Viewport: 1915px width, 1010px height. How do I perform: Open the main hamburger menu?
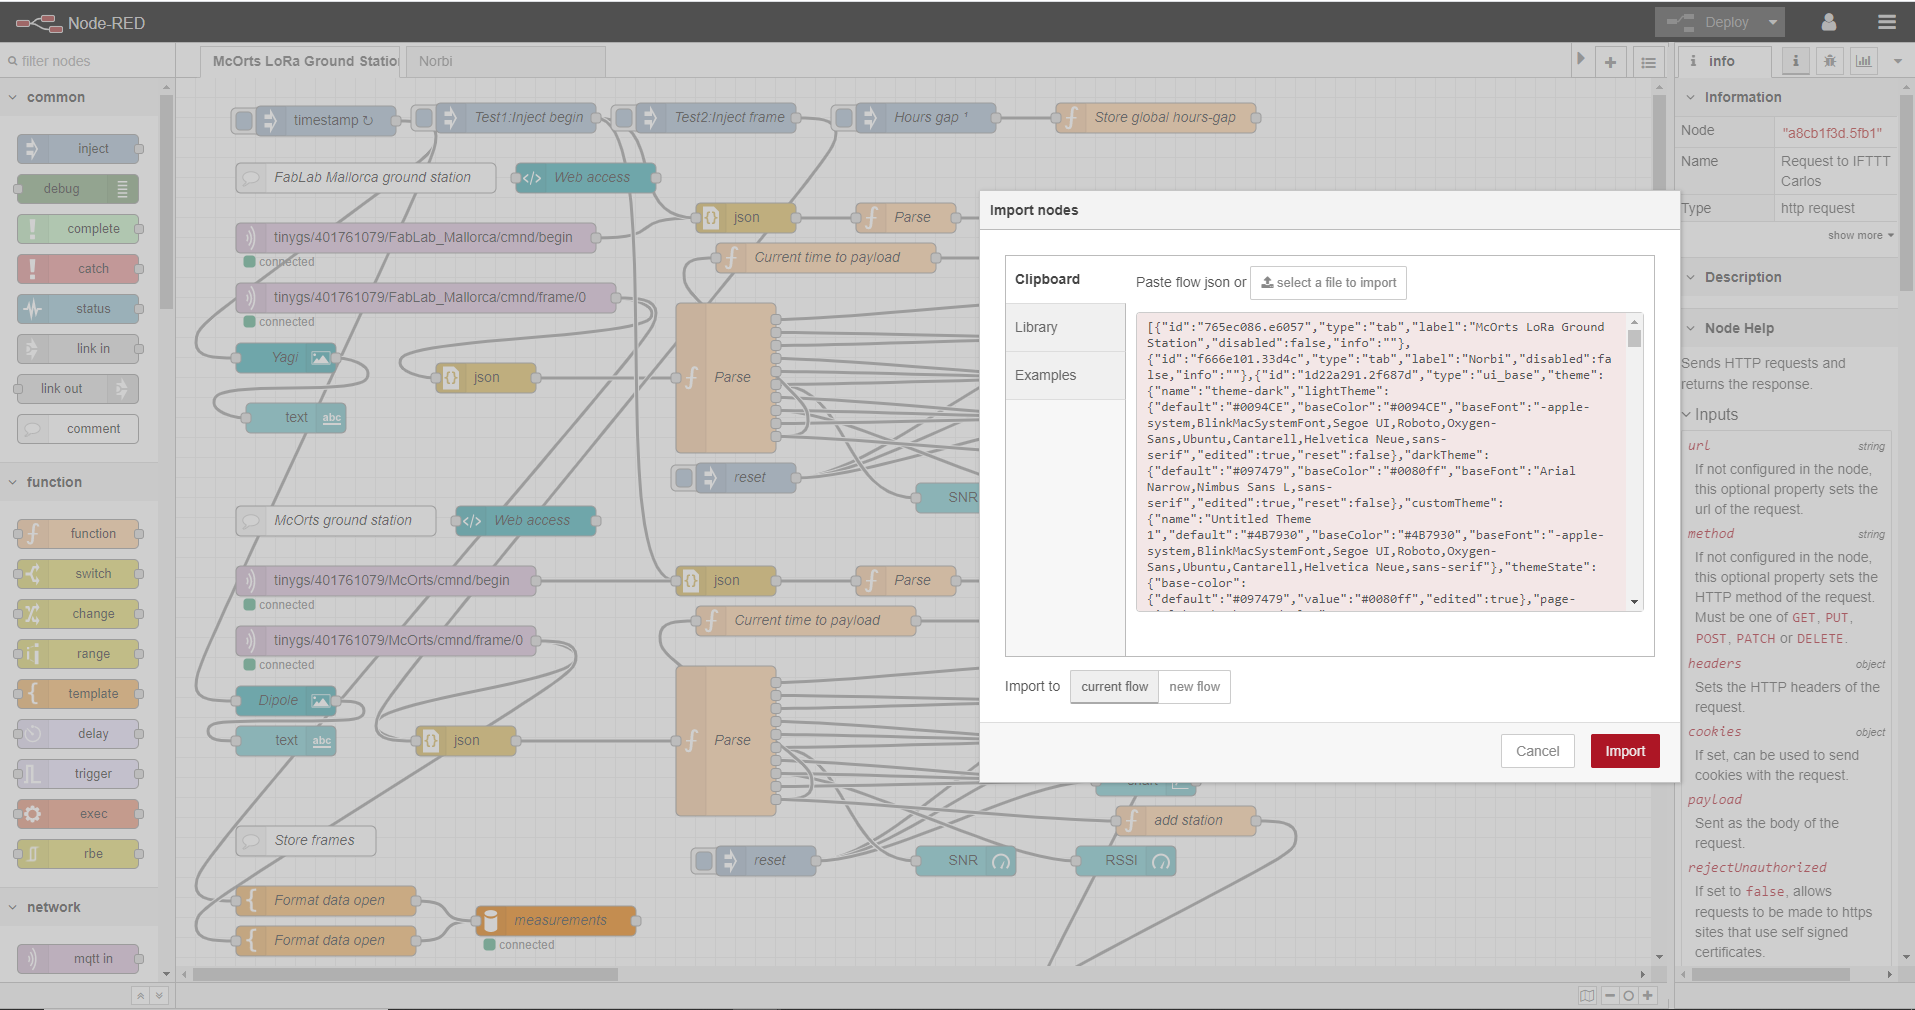1886,21
